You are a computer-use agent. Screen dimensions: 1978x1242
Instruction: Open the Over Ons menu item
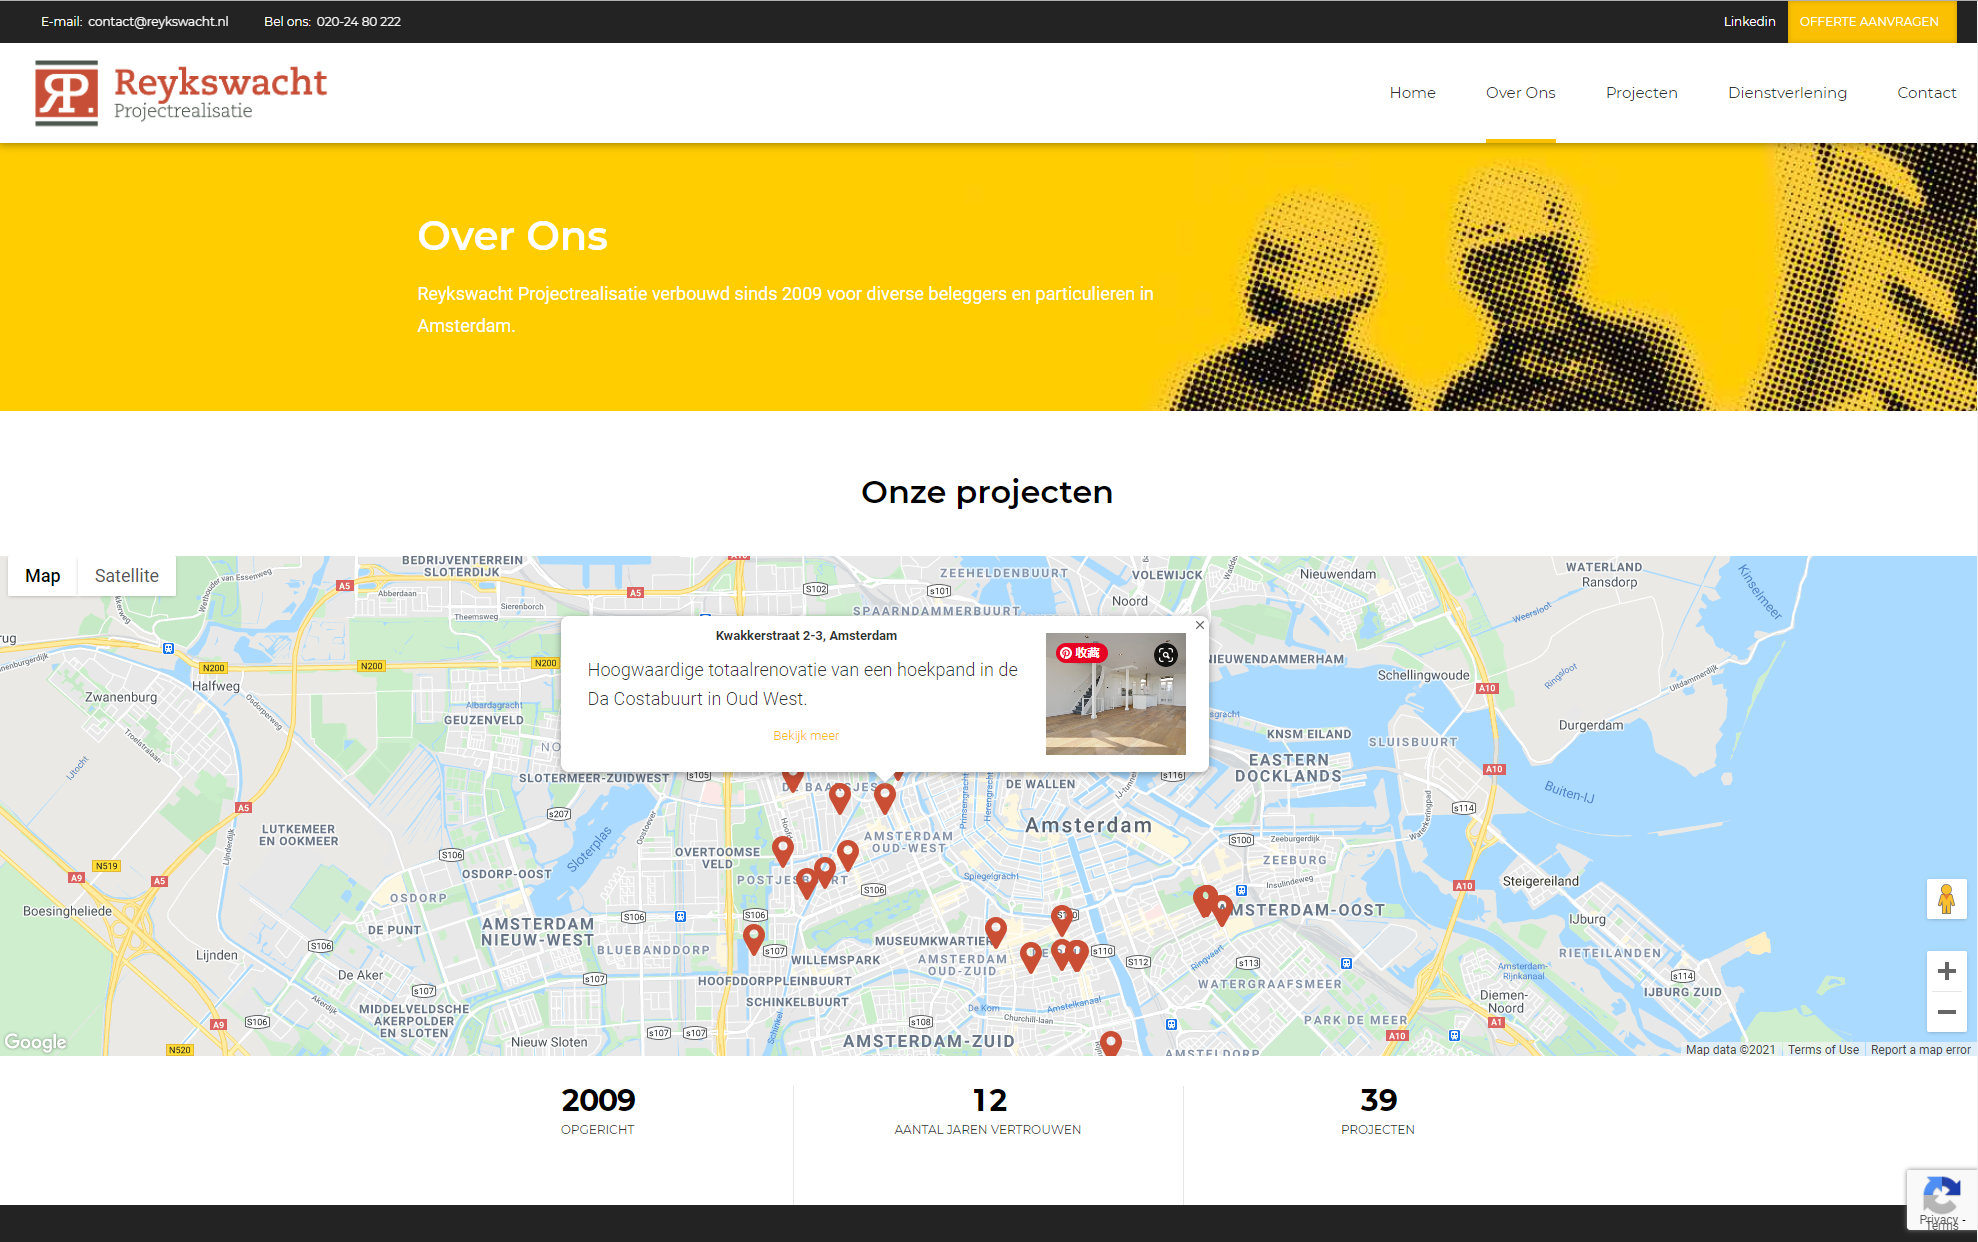click(x=1520, y=93)
